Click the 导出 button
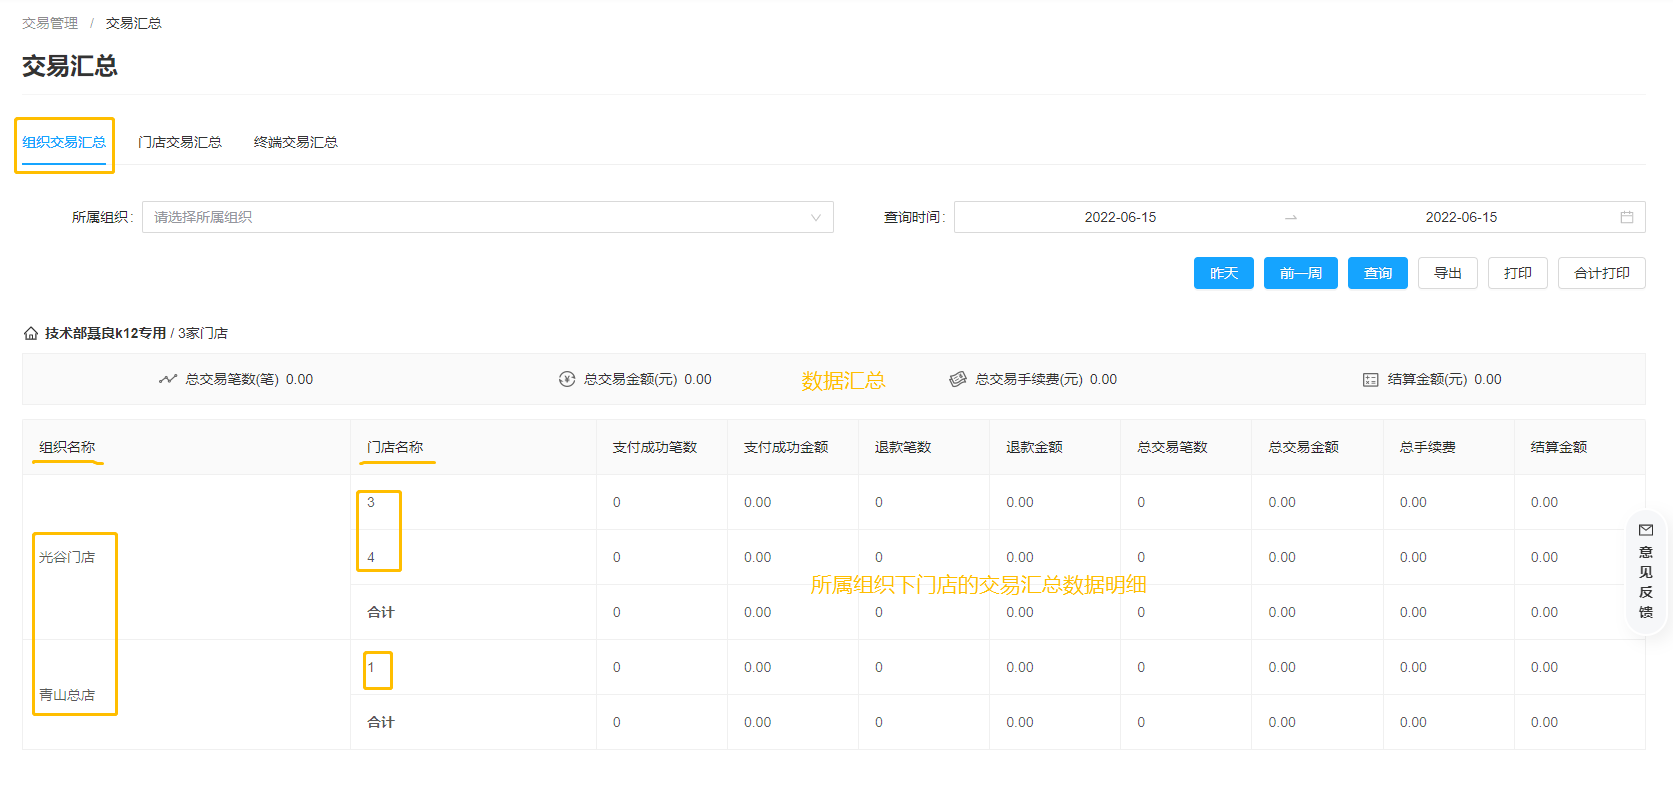Image resolution: width=1673 pixels, height=789 pixels. 1448,273
